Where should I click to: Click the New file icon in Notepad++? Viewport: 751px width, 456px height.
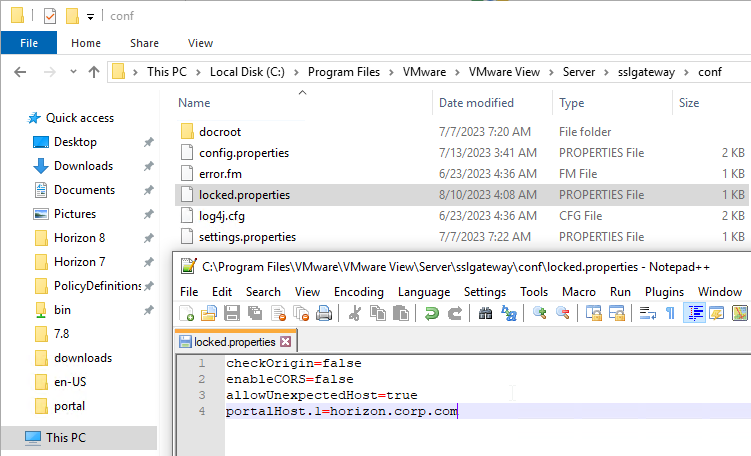186,314
